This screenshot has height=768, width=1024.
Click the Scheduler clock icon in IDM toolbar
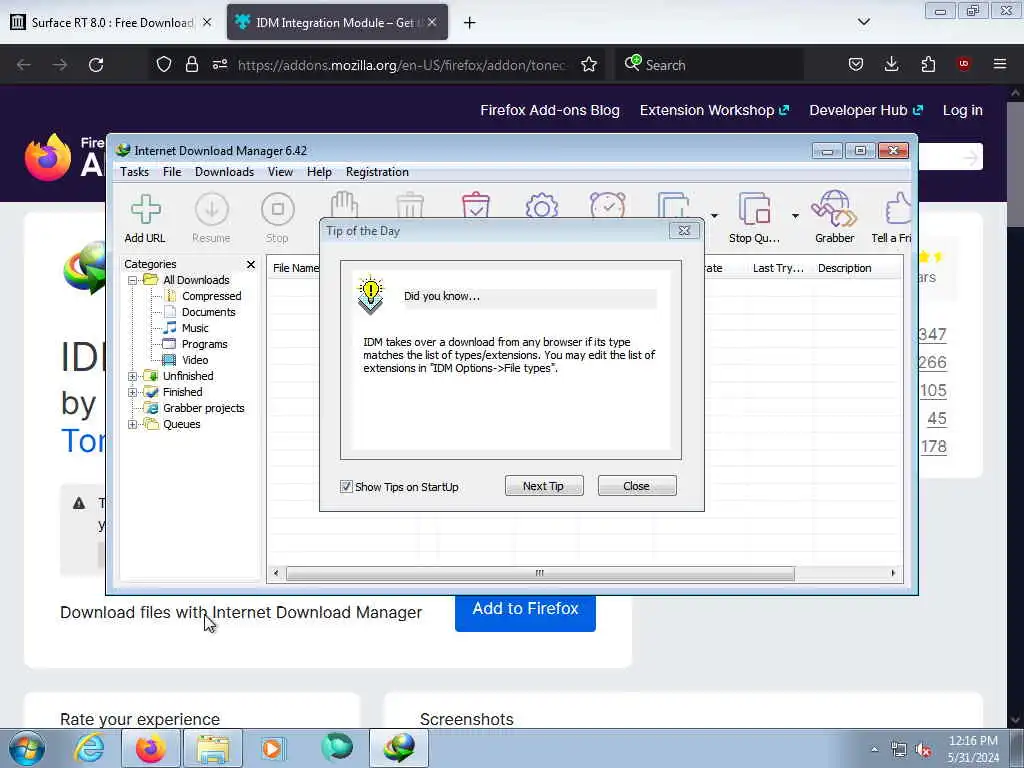[x=607, y=206]
